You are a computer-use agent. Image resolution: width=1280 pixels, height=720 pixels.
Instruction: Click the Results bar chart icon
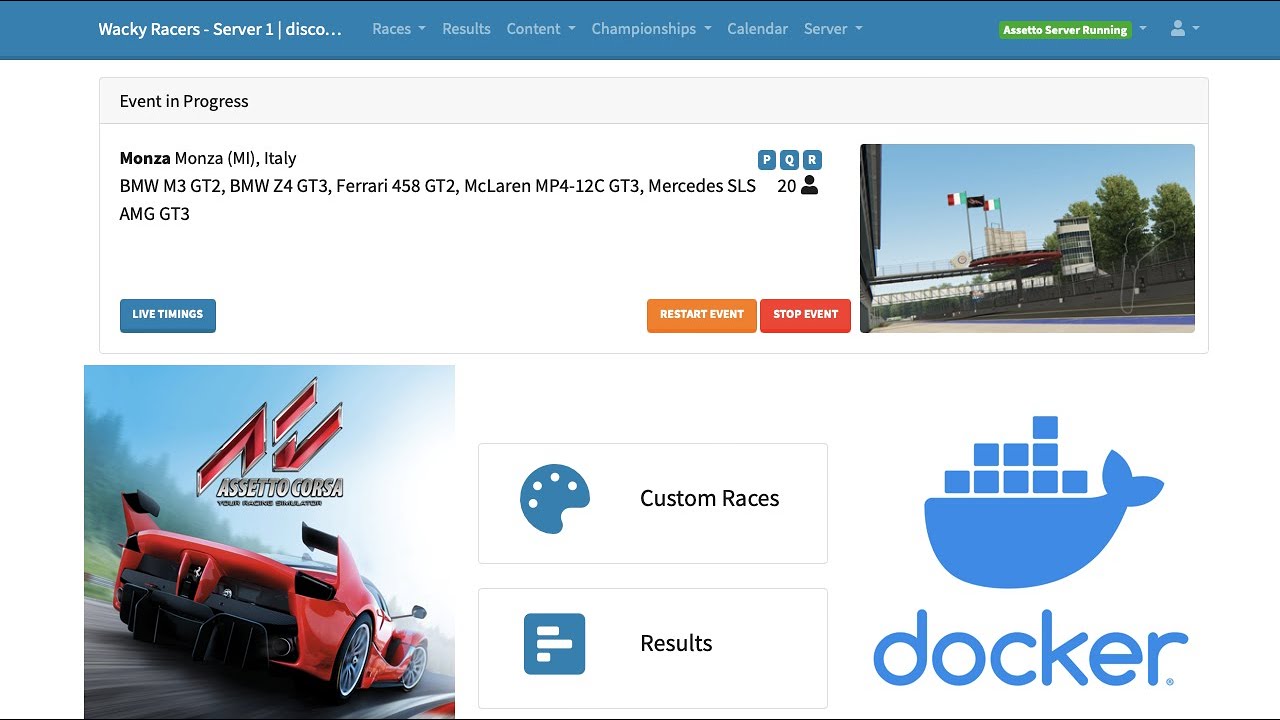555,643
